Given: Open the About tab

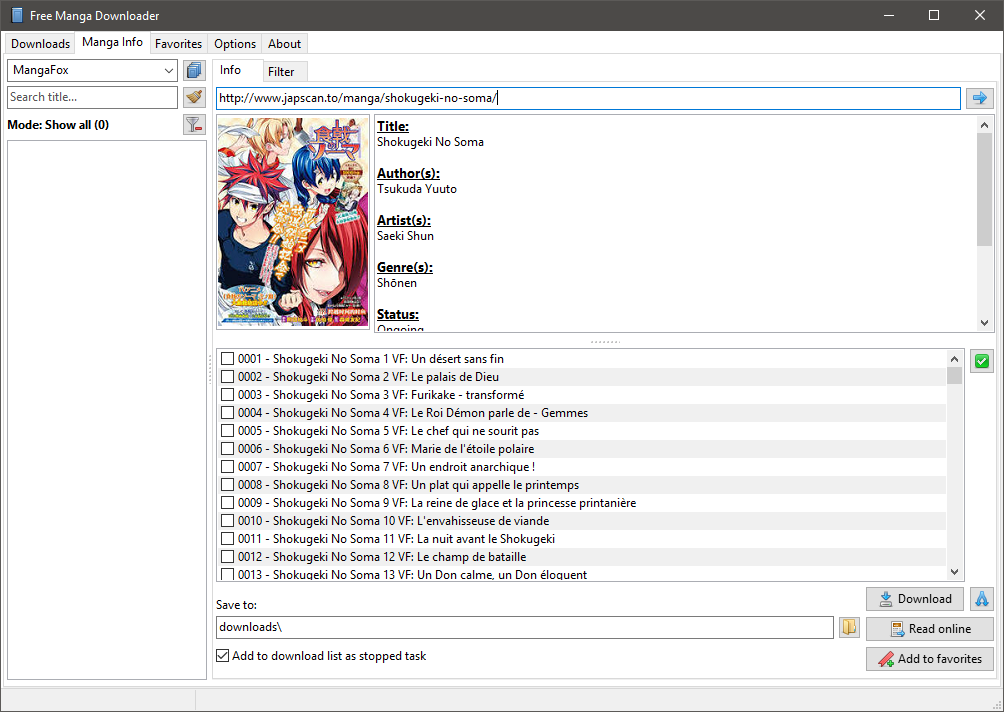Looking at the screenshot, I should point(284,44).
